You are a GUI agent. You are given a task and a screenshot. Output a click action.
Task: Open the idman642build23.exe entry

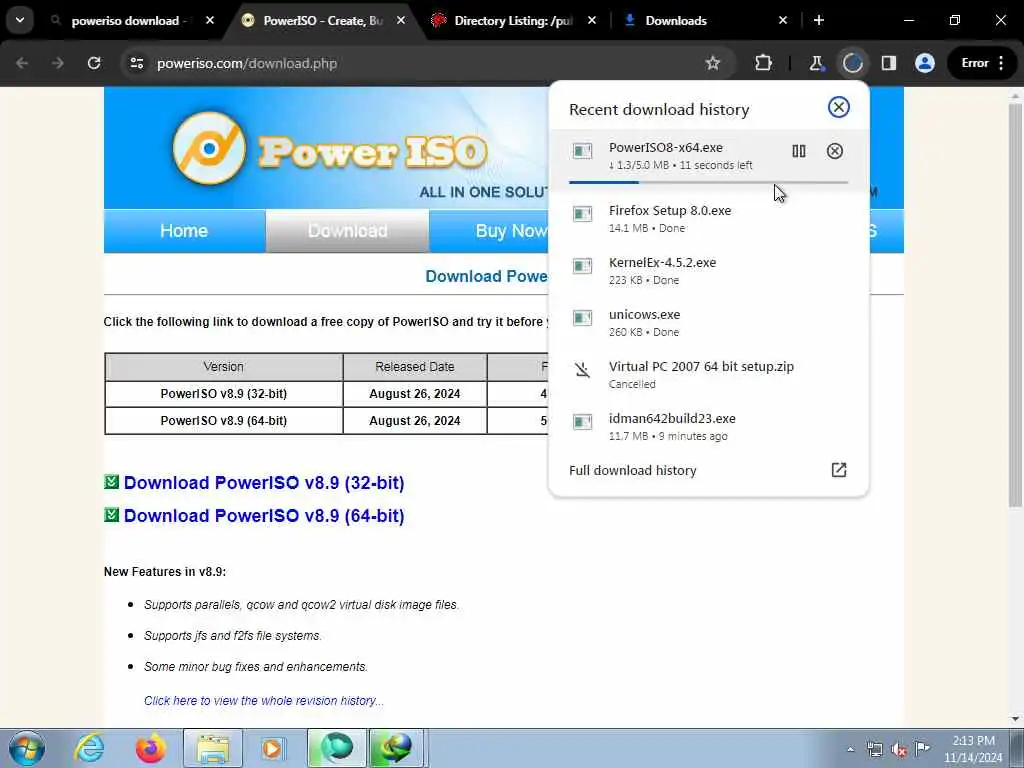pyautogui.click(x=709, y=426)
